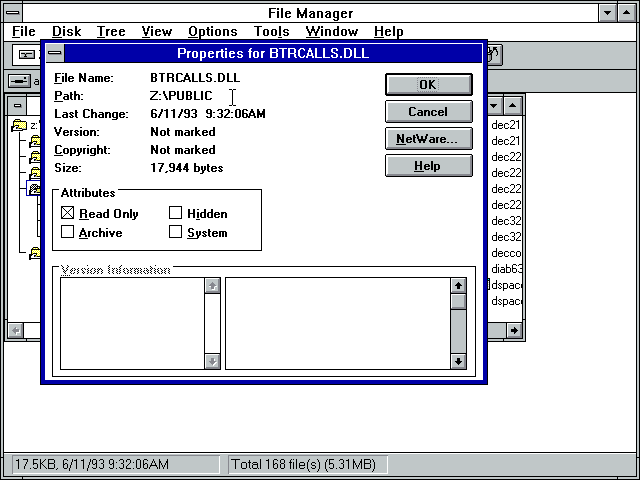
Task: Click status bar text 17.5KB, 6/11/93 9:32:06AM
Action: point(92,464)
